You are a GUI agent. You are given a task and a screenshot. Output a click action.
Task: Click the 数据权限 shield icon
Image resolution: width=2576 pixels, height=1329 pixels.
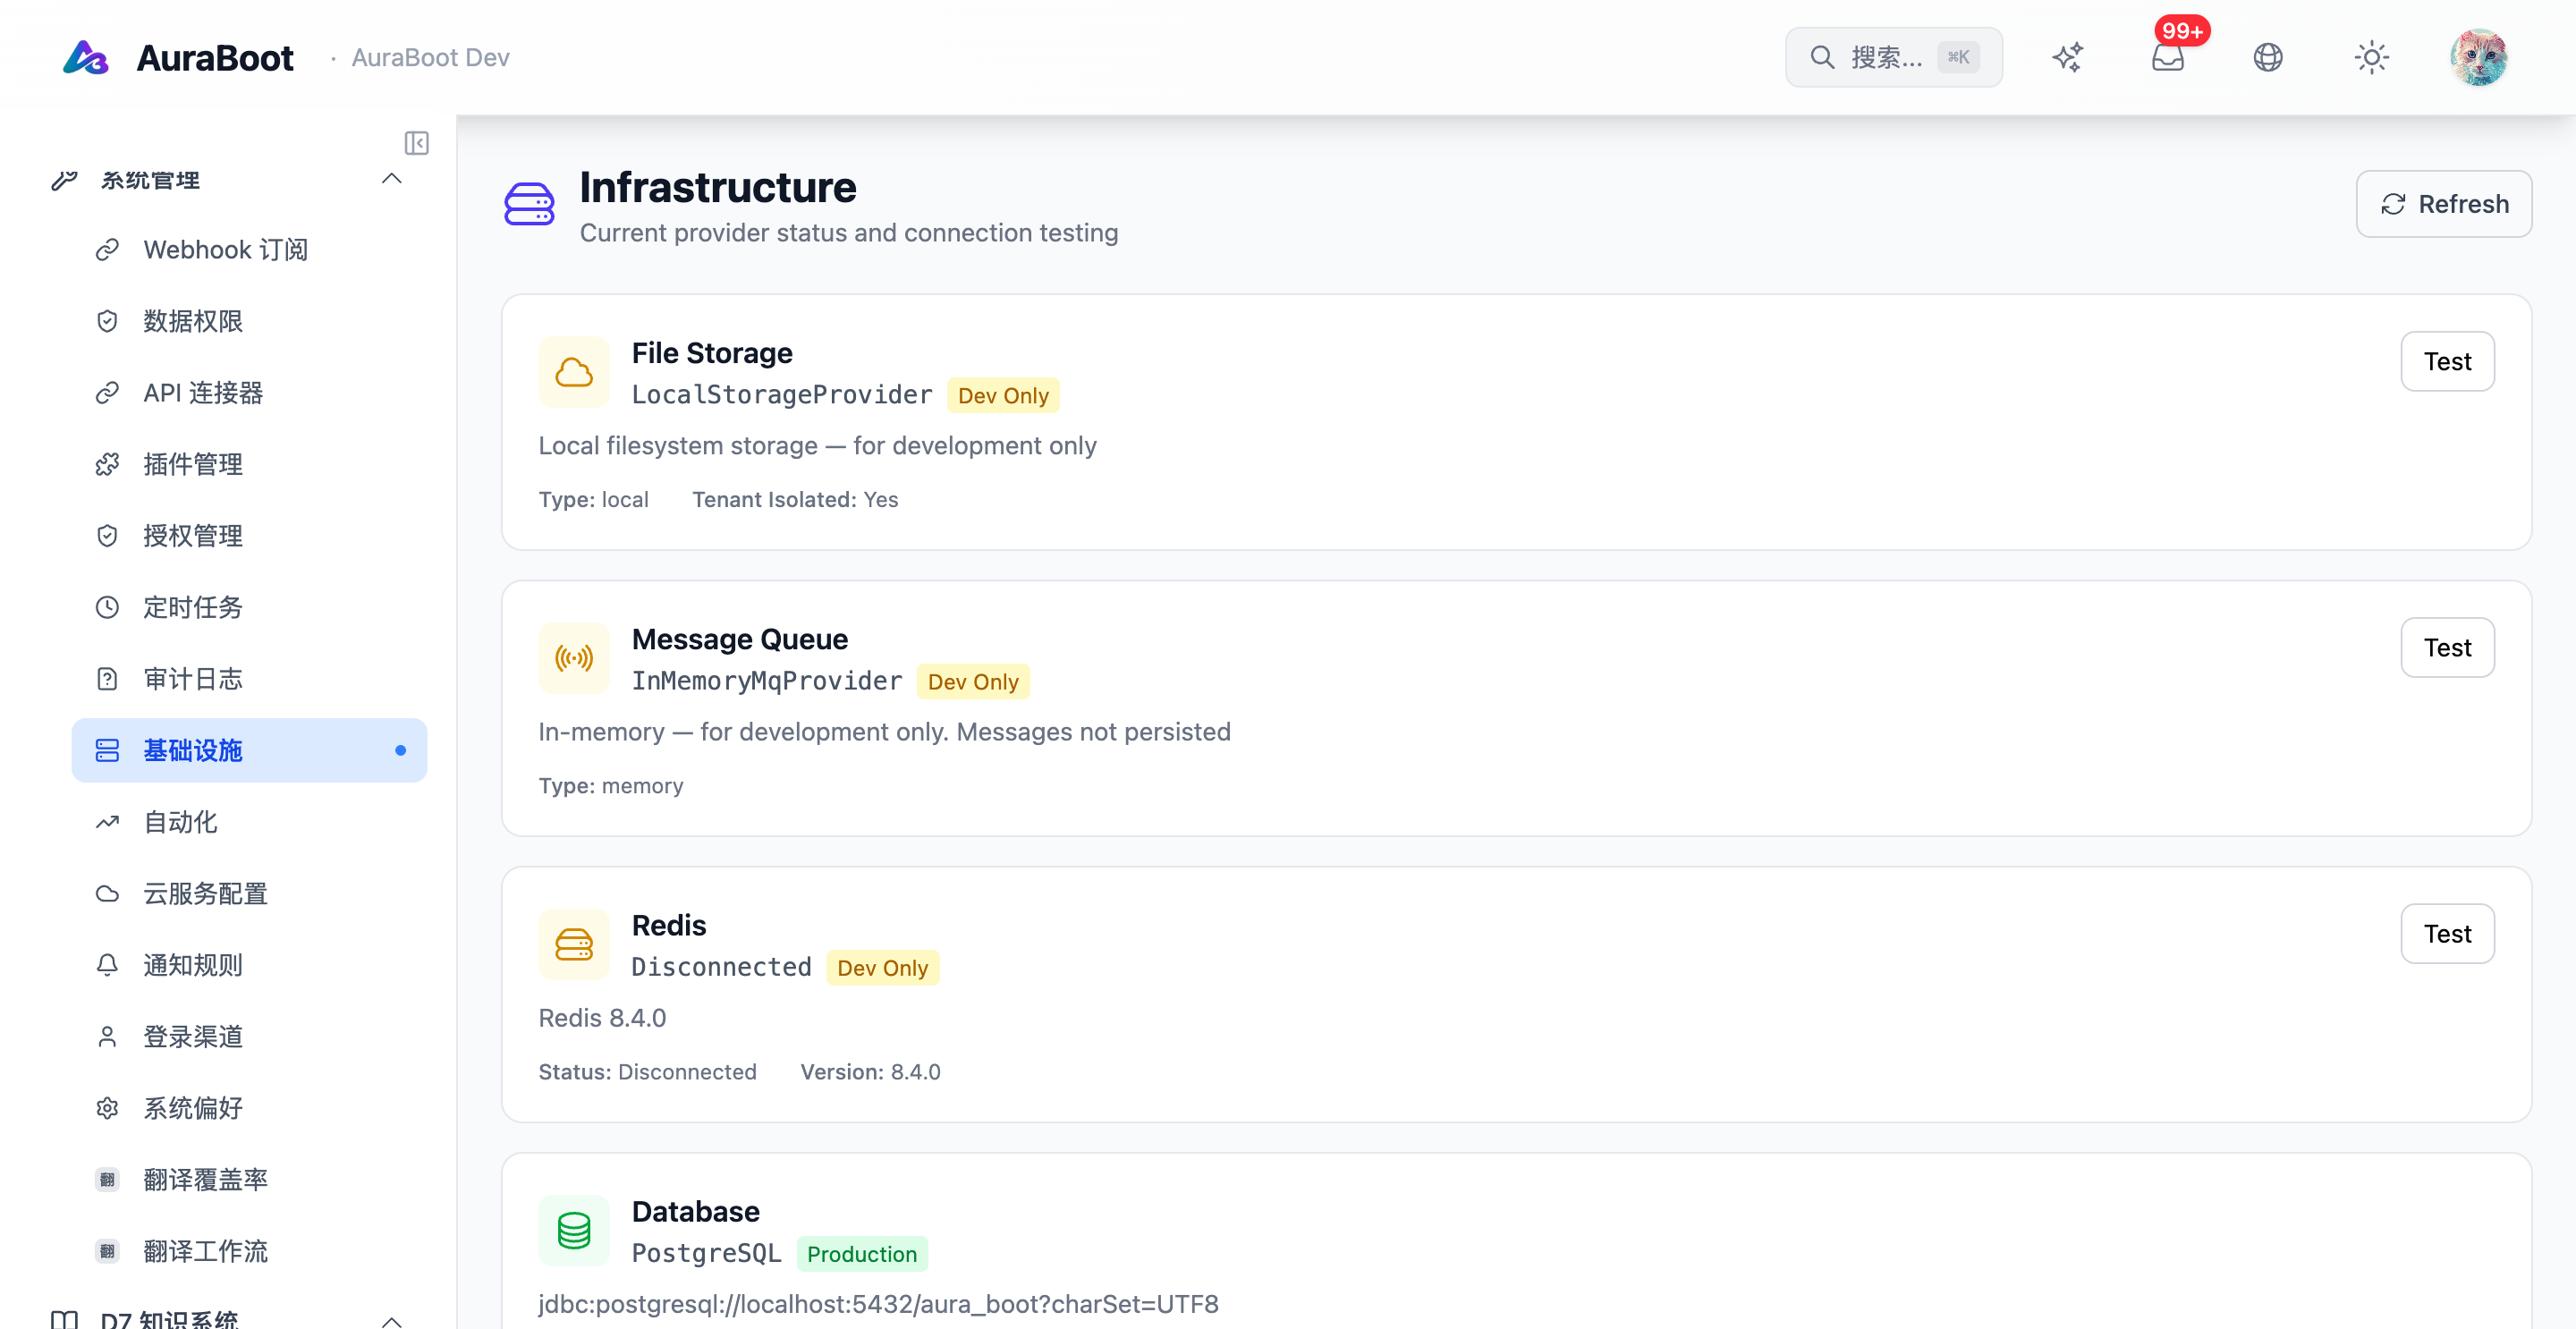pos(107,321)
